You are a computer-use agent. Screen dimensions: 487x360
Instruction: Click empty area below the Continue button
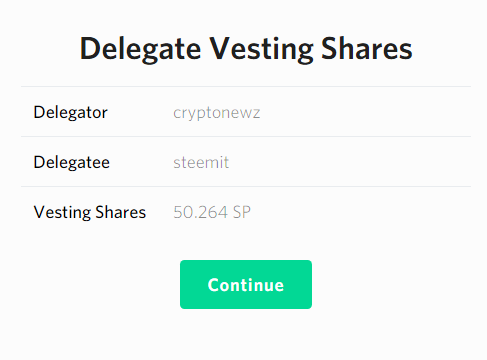246,334
